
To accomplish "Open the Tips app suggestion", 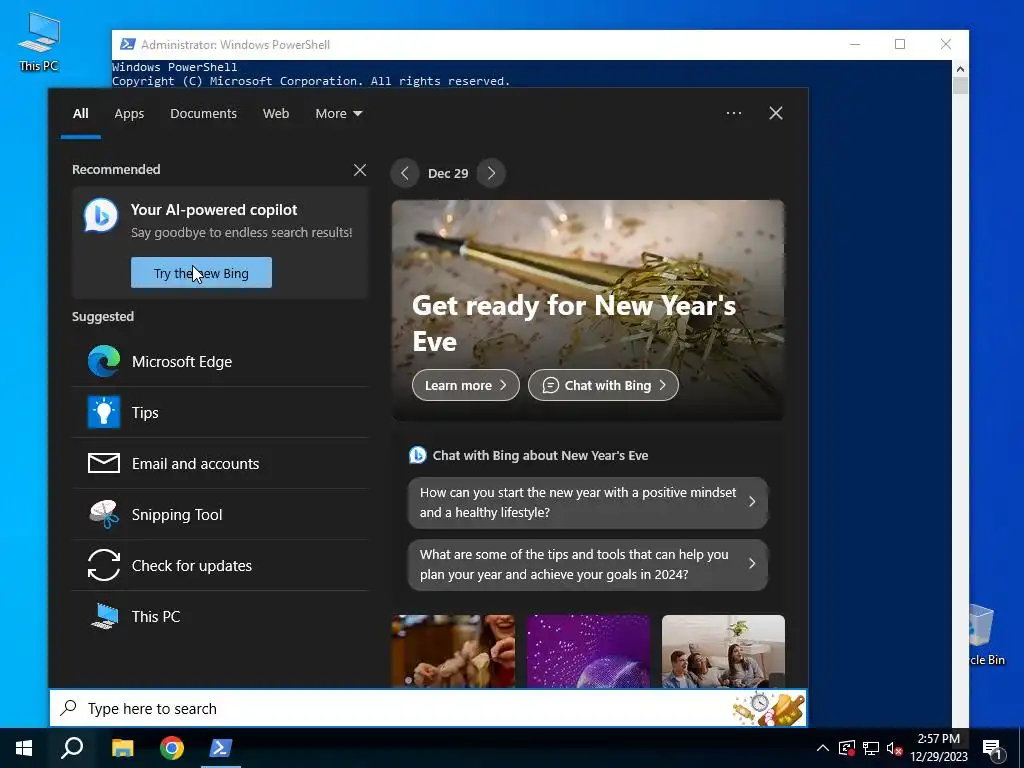I will (221, 412).
